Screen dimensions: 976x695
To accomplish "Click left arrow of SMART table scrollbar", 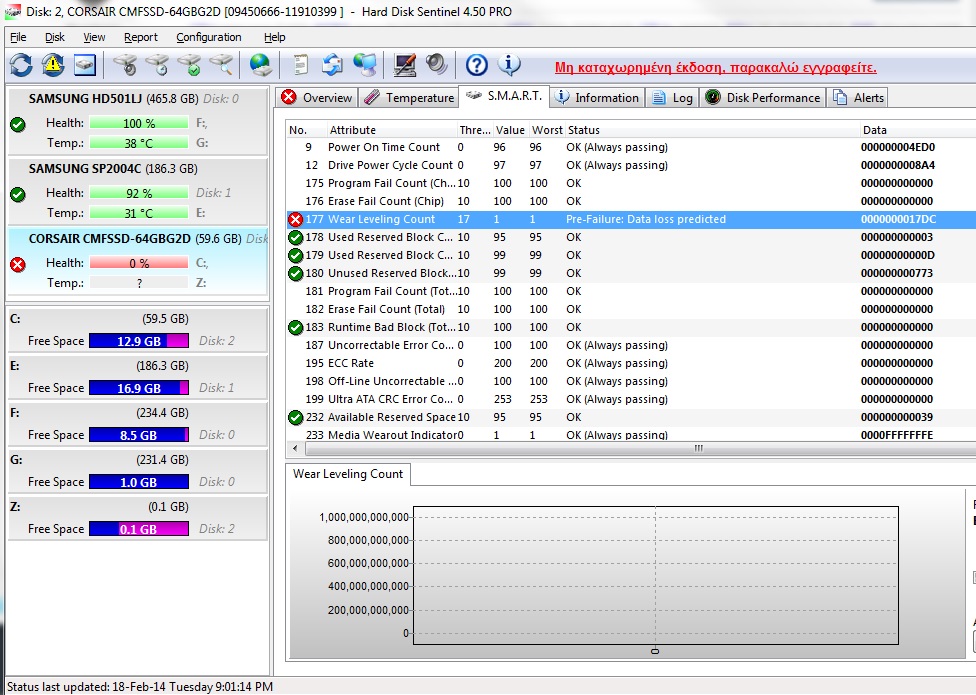I will coord(295,448).
